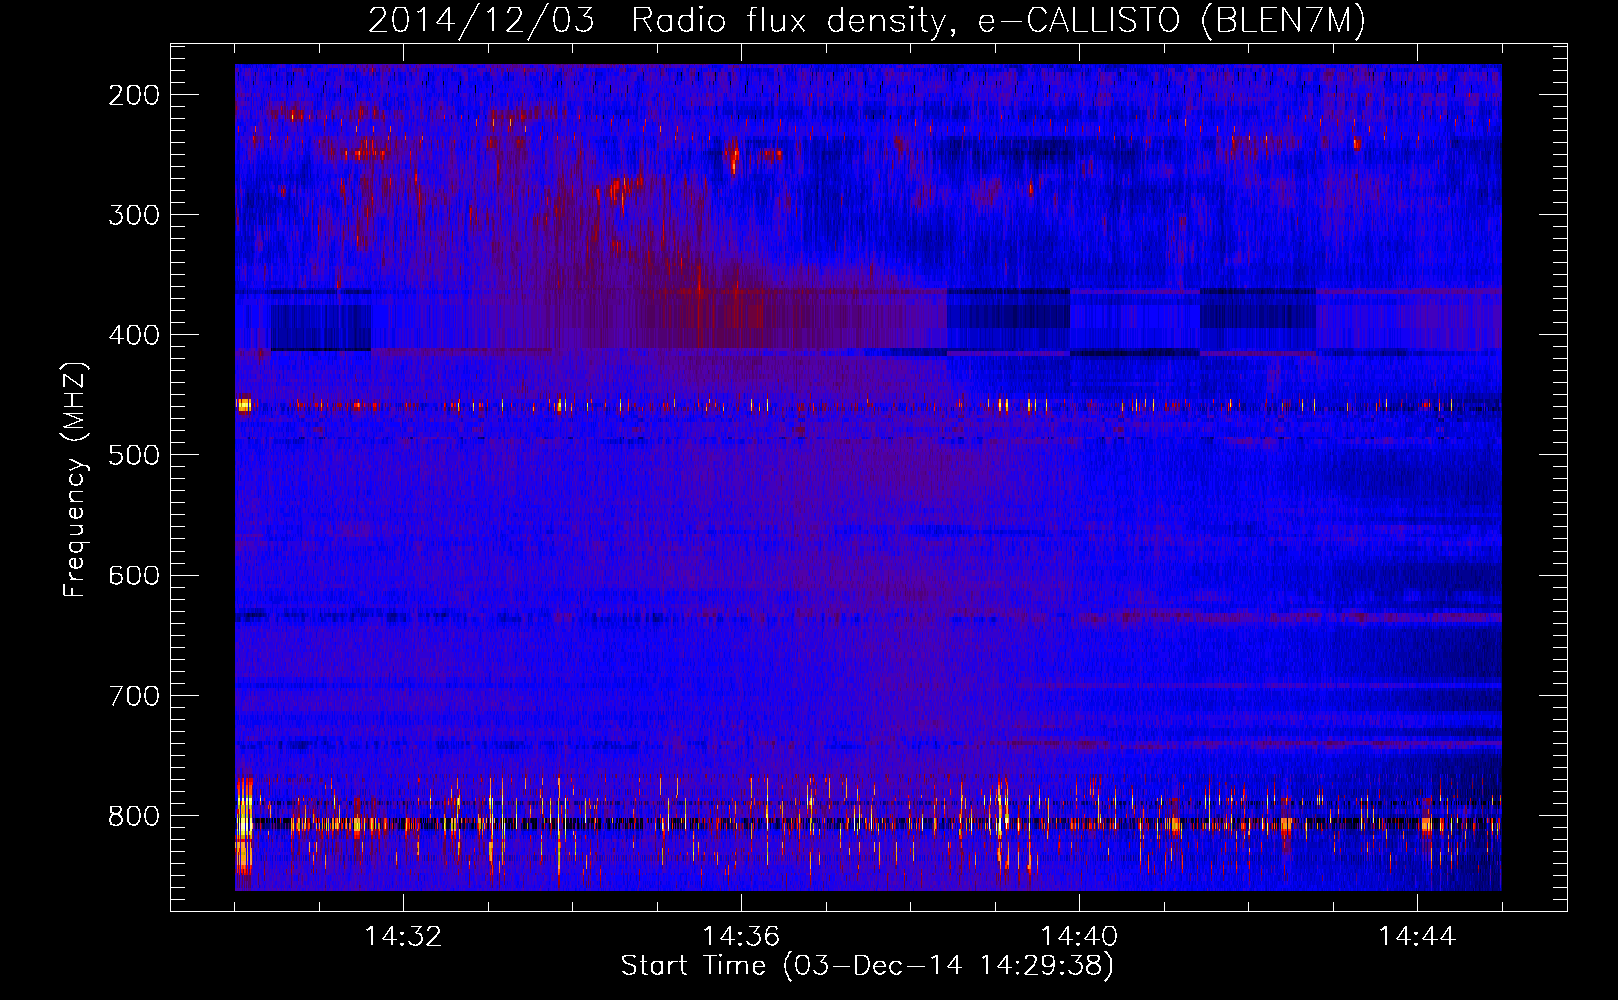Screen dimensions: 1618x1000
Task: Click the 400 frequency tick label
Action: [x=134, y=335]
